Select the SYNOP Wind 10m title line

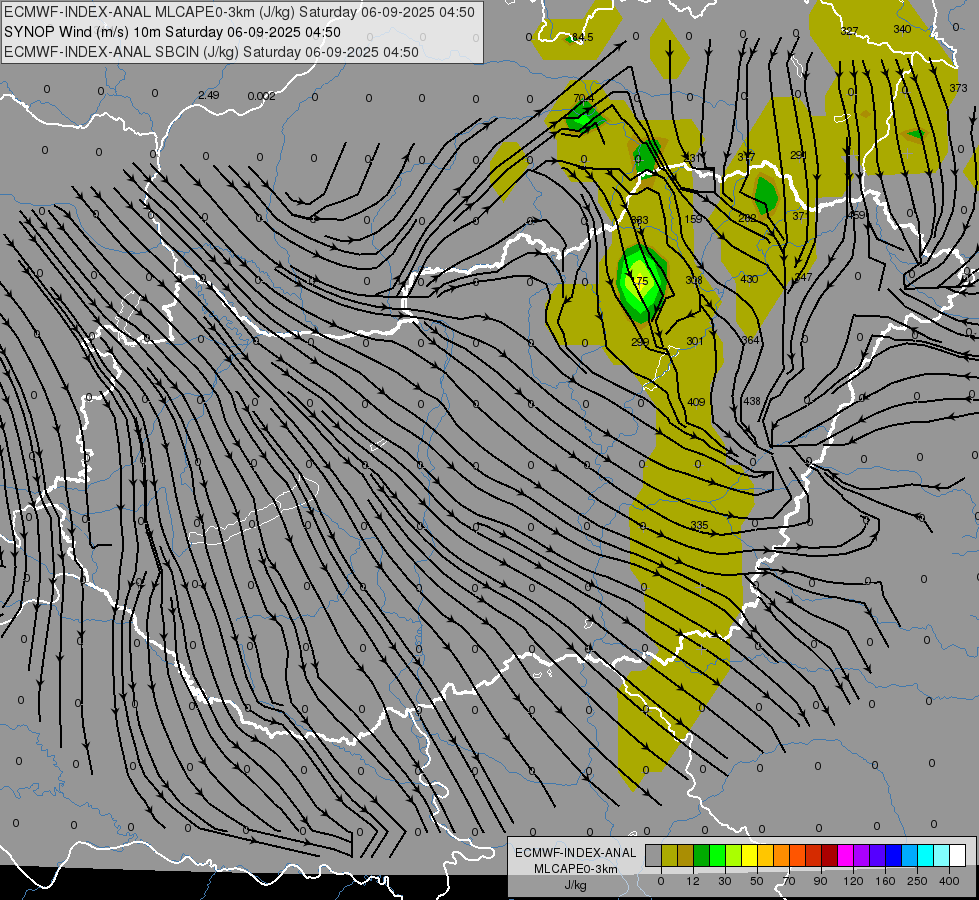172,32
